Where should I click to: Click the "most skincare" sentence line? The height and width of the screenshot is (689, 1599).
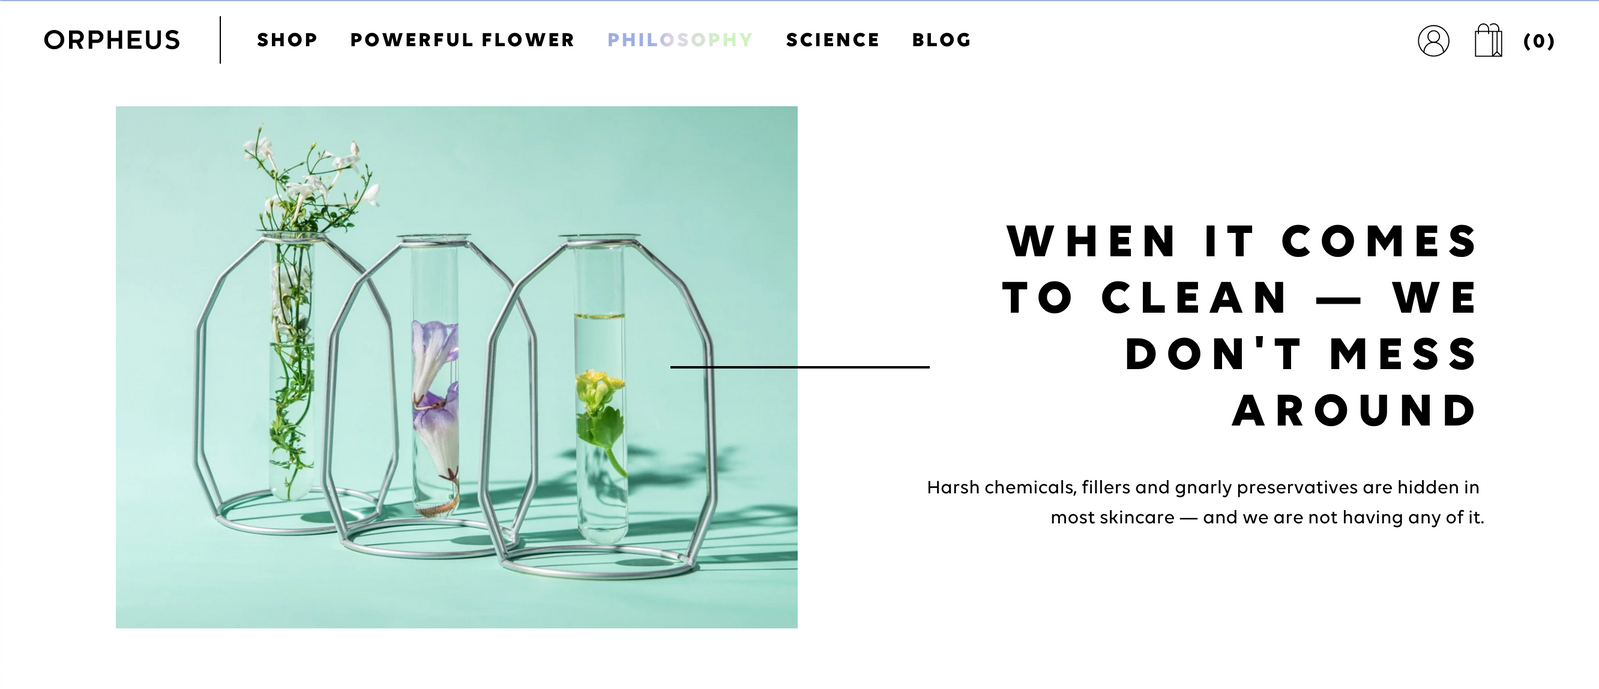tap(1266, 517)
